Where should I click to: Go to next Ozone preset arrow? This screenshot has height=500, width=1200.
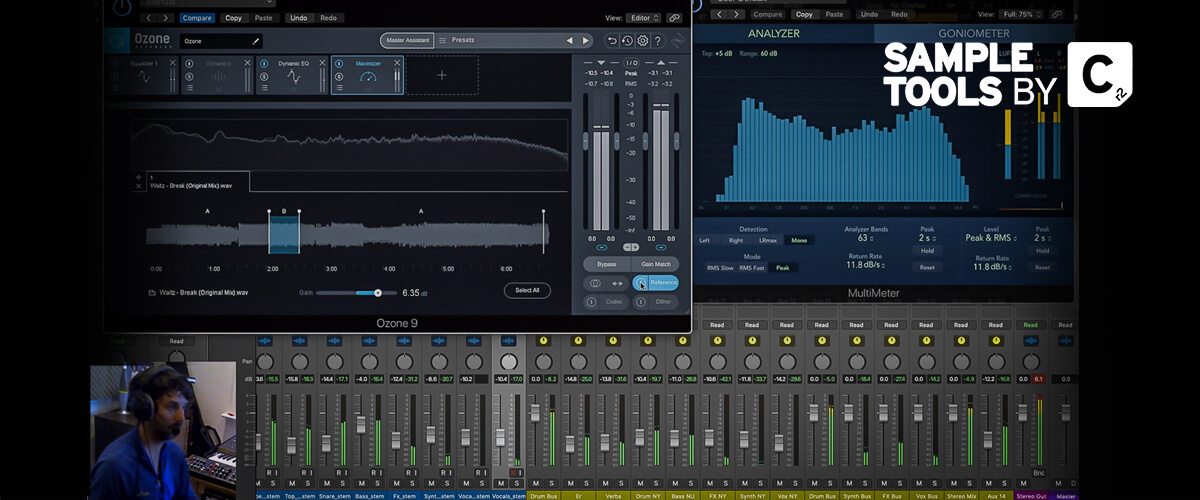586,40
